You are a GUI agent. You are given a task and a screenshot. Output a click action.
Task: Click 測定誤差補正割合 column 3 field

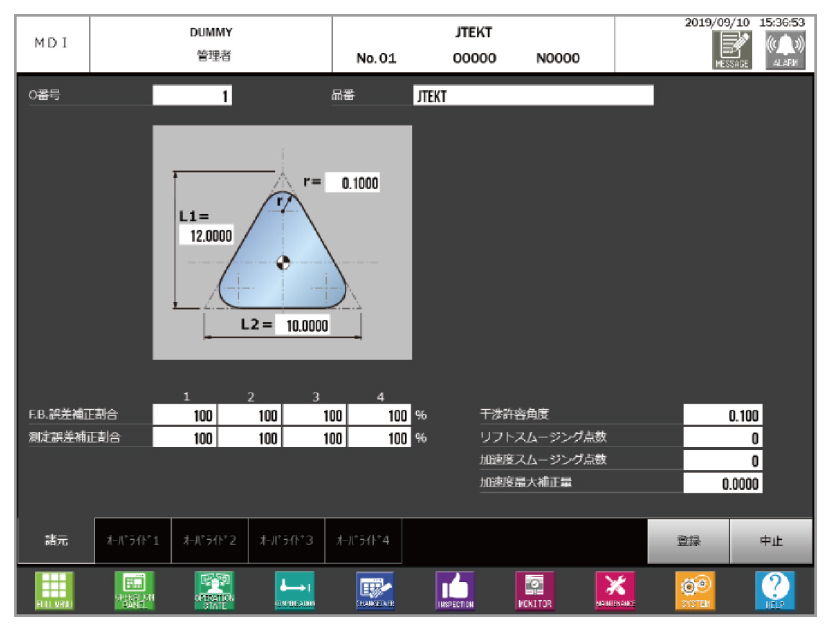(x=314, y=438)
